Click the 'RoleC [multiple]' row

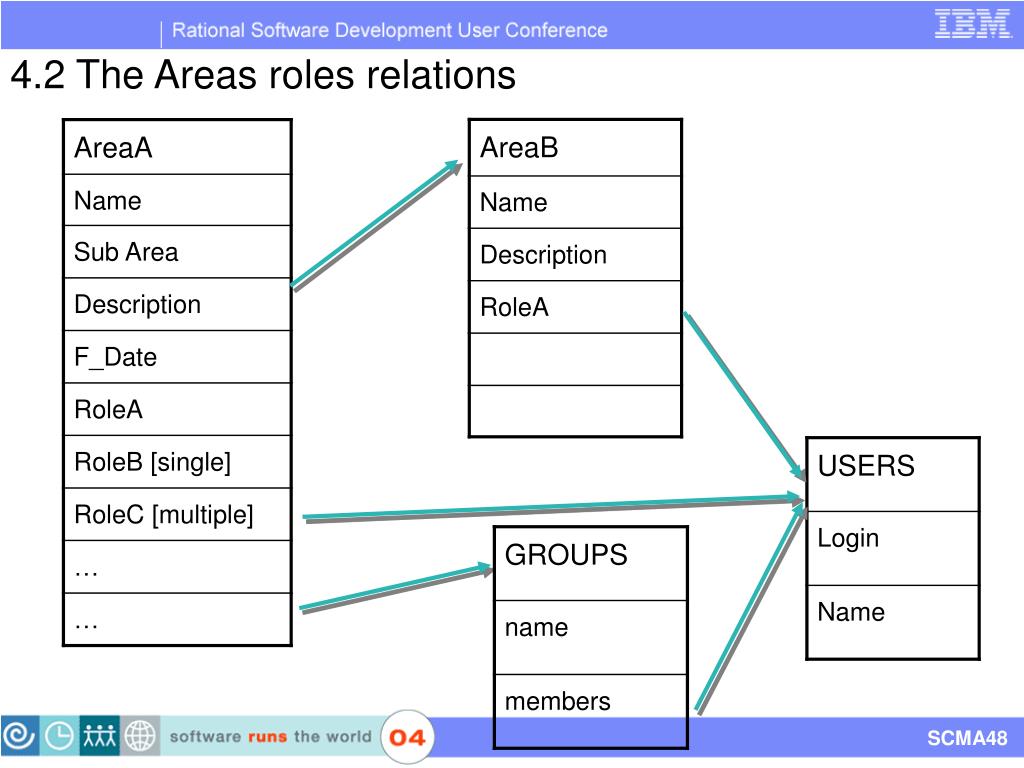click(177, 515)
